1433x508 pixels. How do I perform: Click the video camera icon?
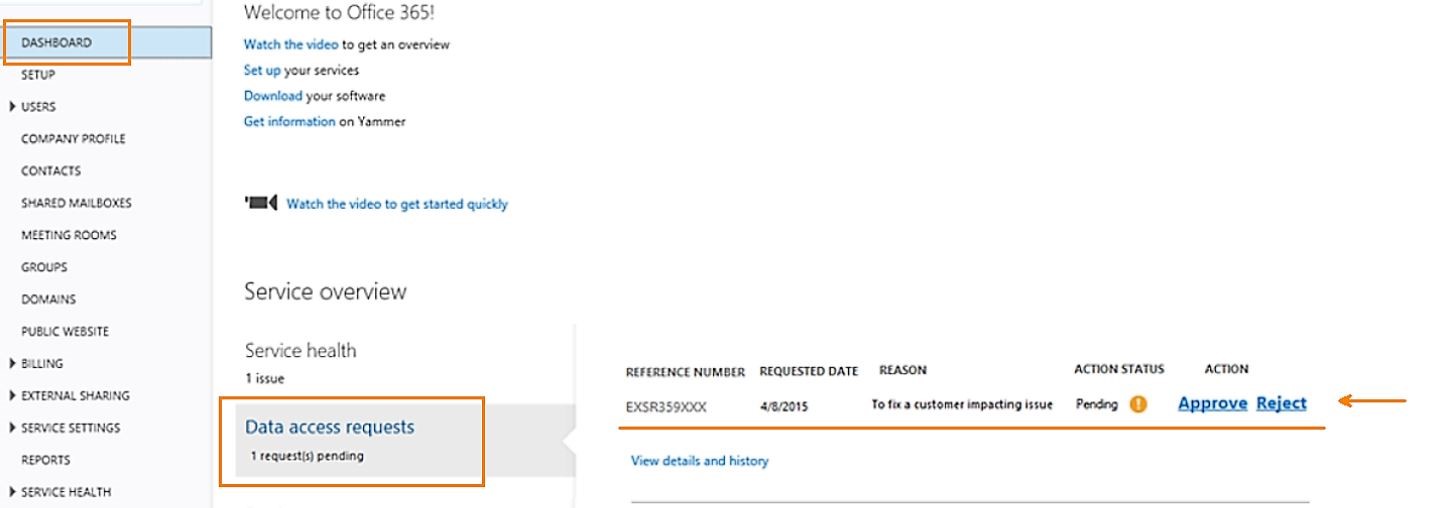[x=260, y=204]
